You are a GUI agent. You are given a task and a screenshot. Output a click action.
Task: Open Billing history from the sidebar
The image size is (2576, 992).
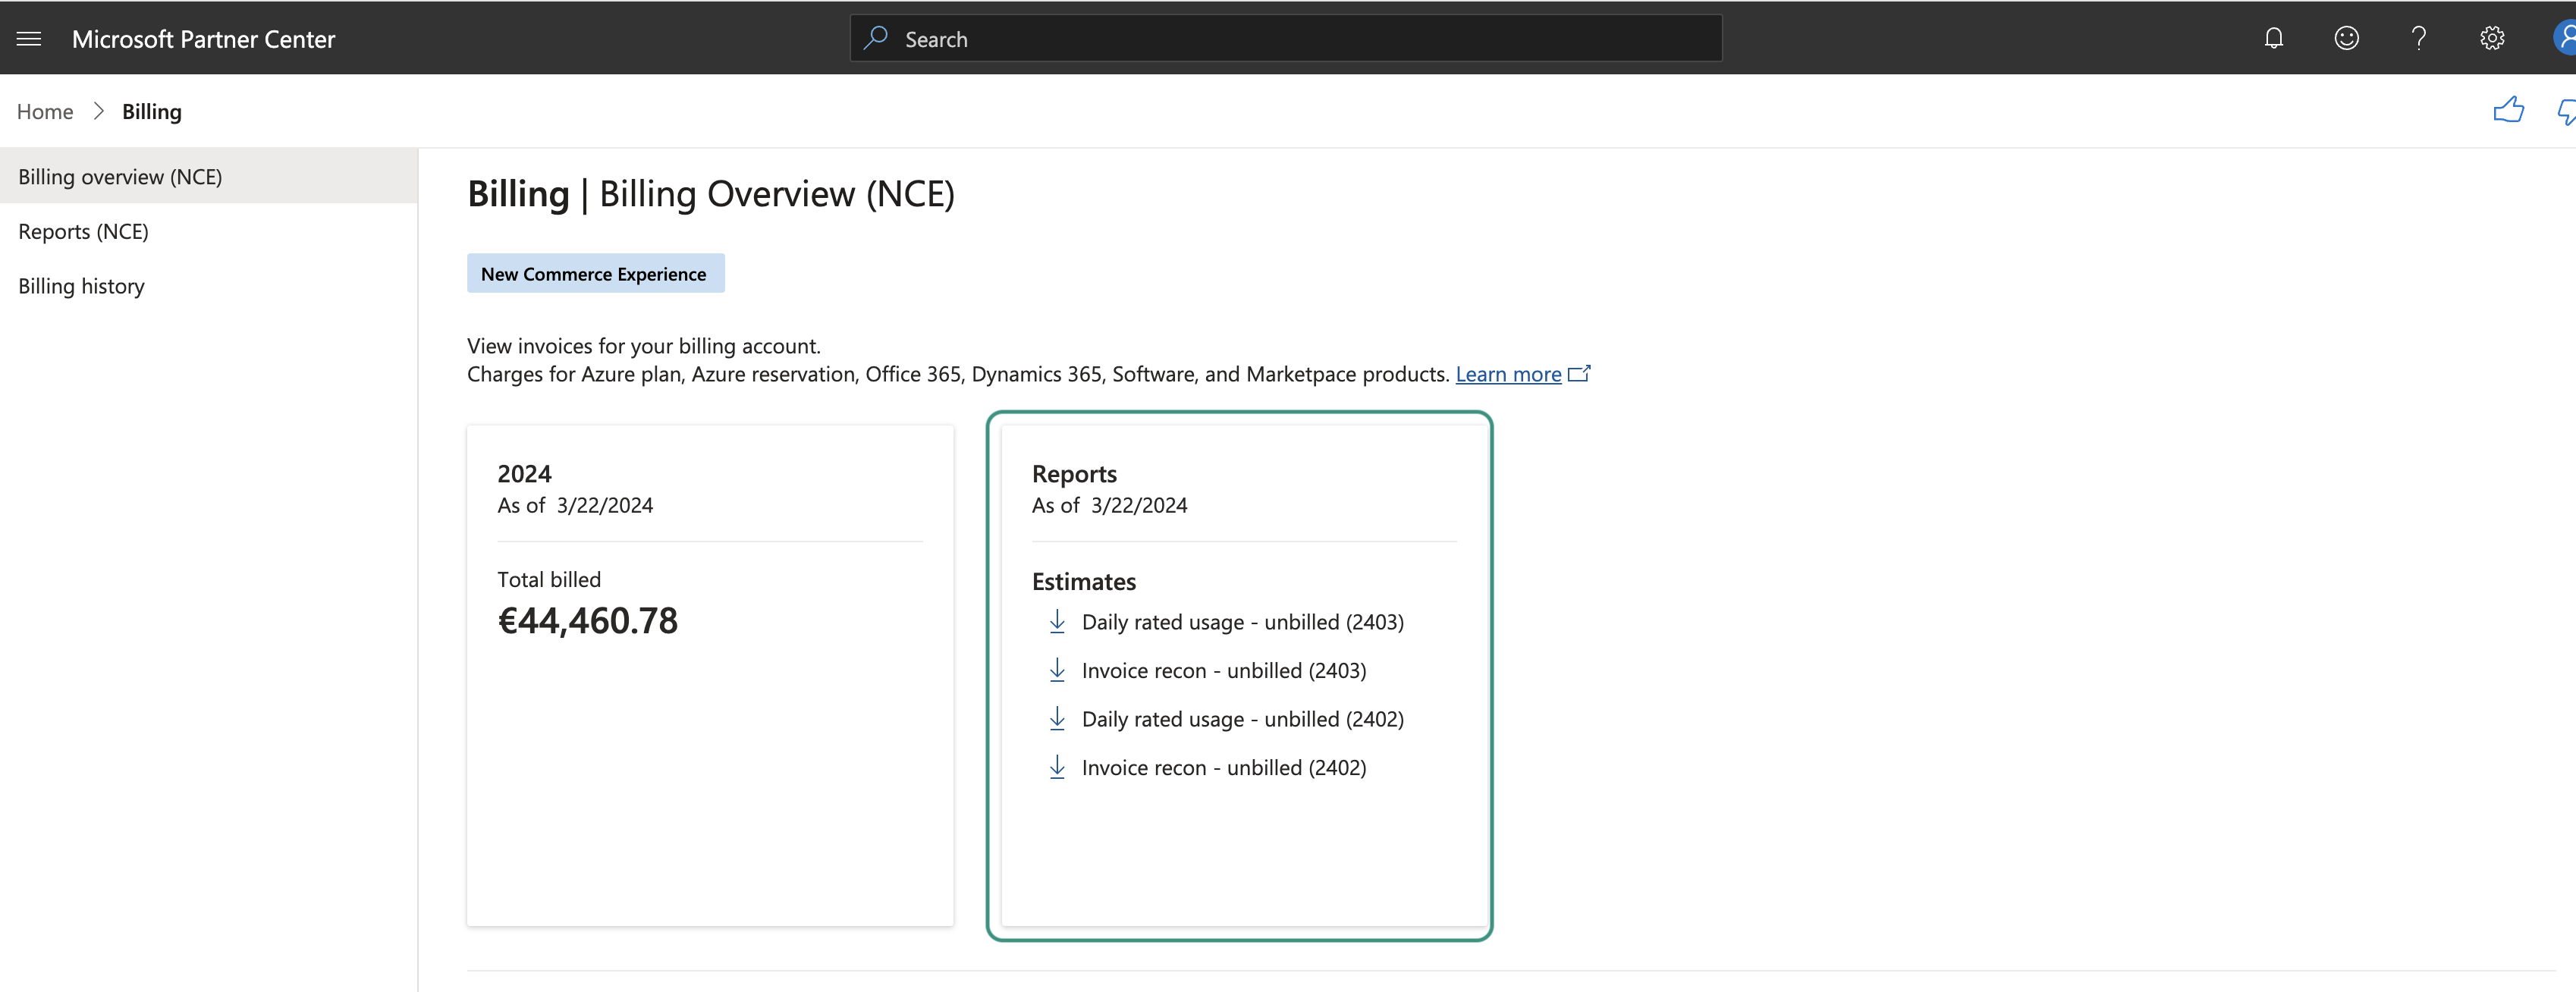click(x=81, y=286)
